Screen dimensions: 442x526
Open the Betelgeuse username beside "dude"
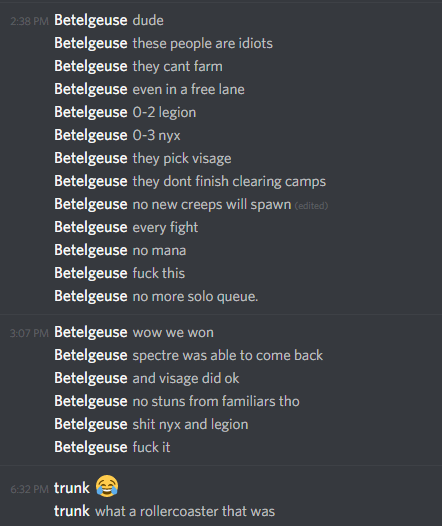pos(91,20)
